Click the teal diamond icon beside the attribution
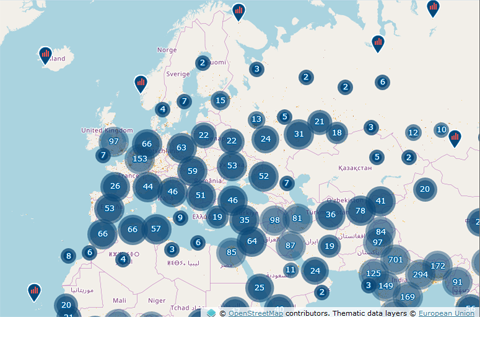Screen dimensions: 480x360 pos(211,313)
